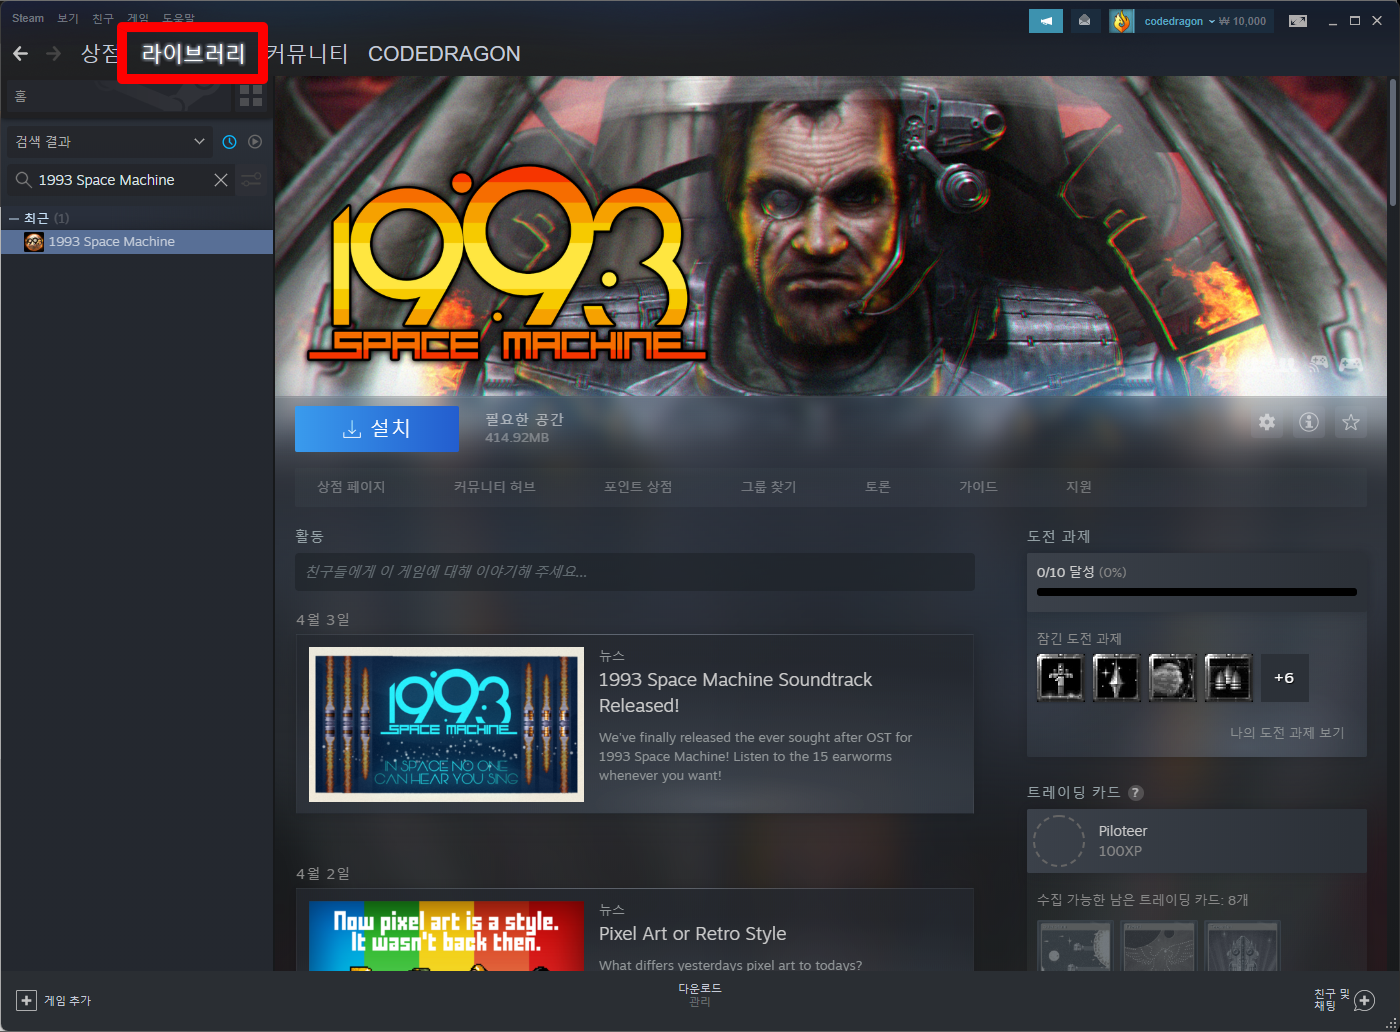Open the 가이드 tab
The image size is (1400, 1032).
tap(978, 487)
